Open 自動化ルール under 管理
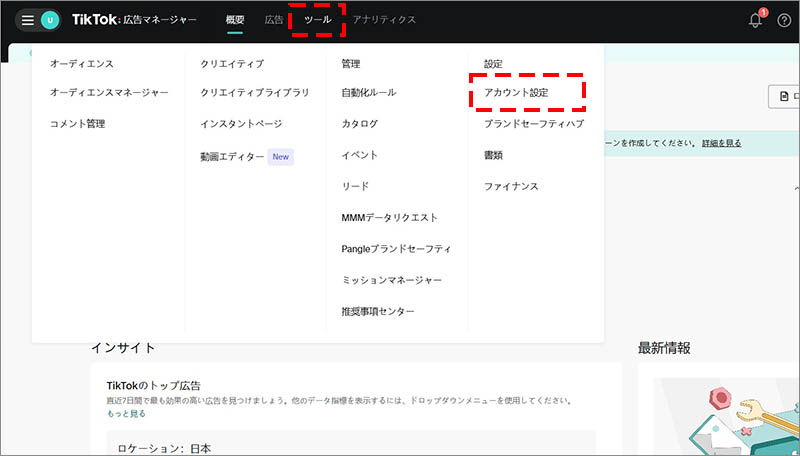 [x=368, y=92]
